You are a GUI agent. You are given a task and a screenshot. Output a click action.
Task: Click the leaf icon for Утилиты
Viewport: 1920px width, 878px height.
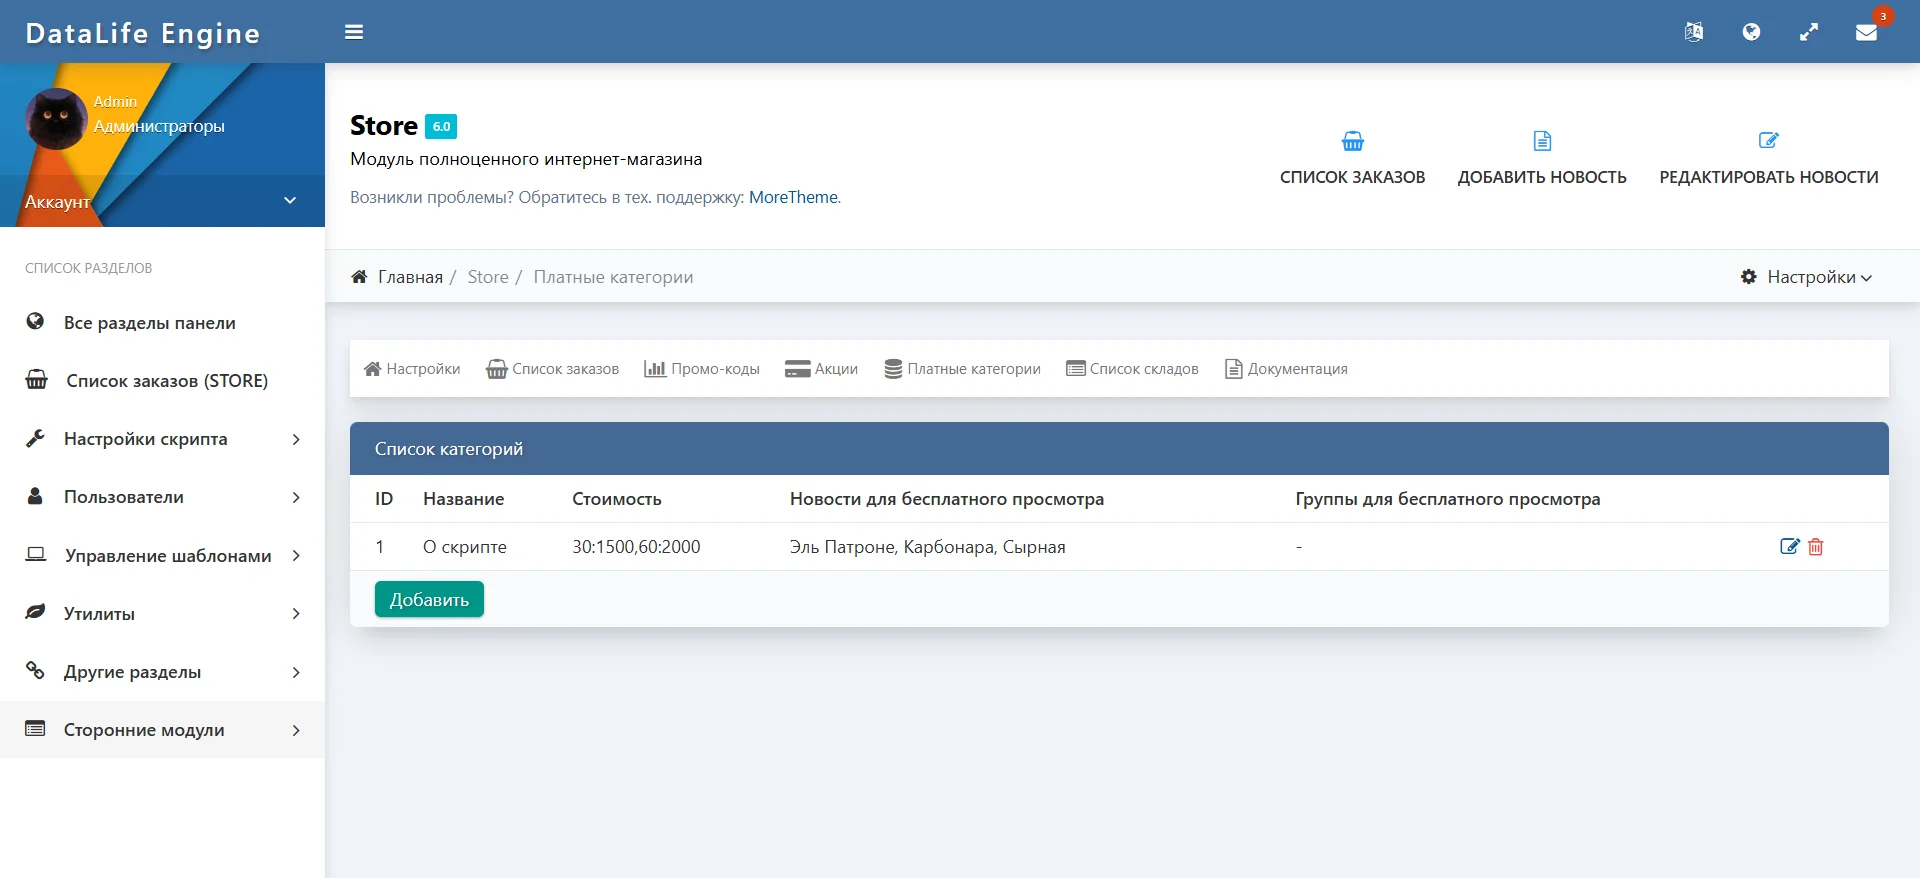click(35, 611)
